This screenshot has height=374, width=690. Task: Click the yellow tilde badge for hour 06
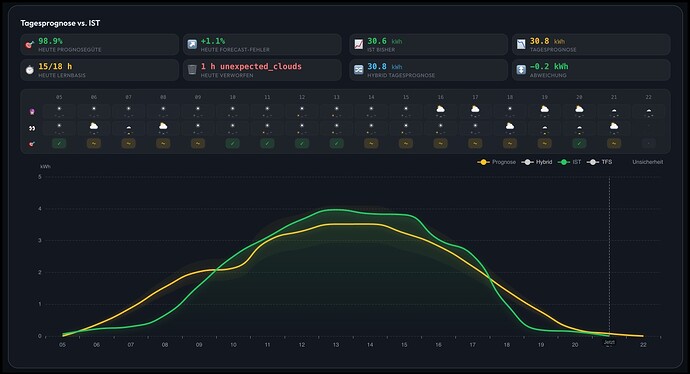[x=94, y=143]
